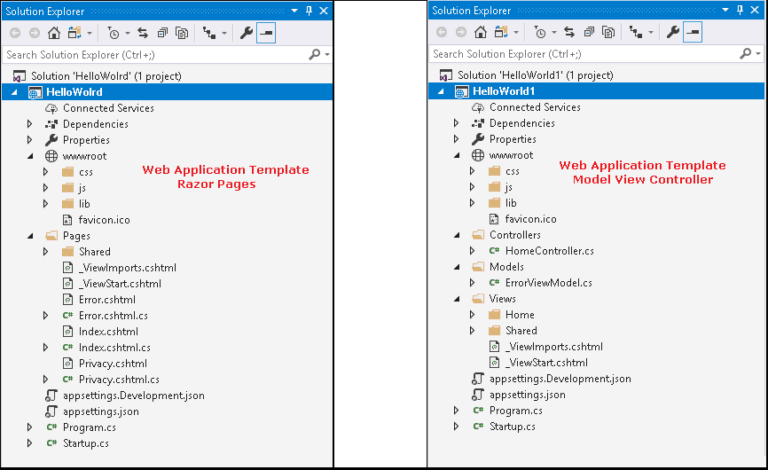Collapse the Controllers folder node

tap(457, 235)
